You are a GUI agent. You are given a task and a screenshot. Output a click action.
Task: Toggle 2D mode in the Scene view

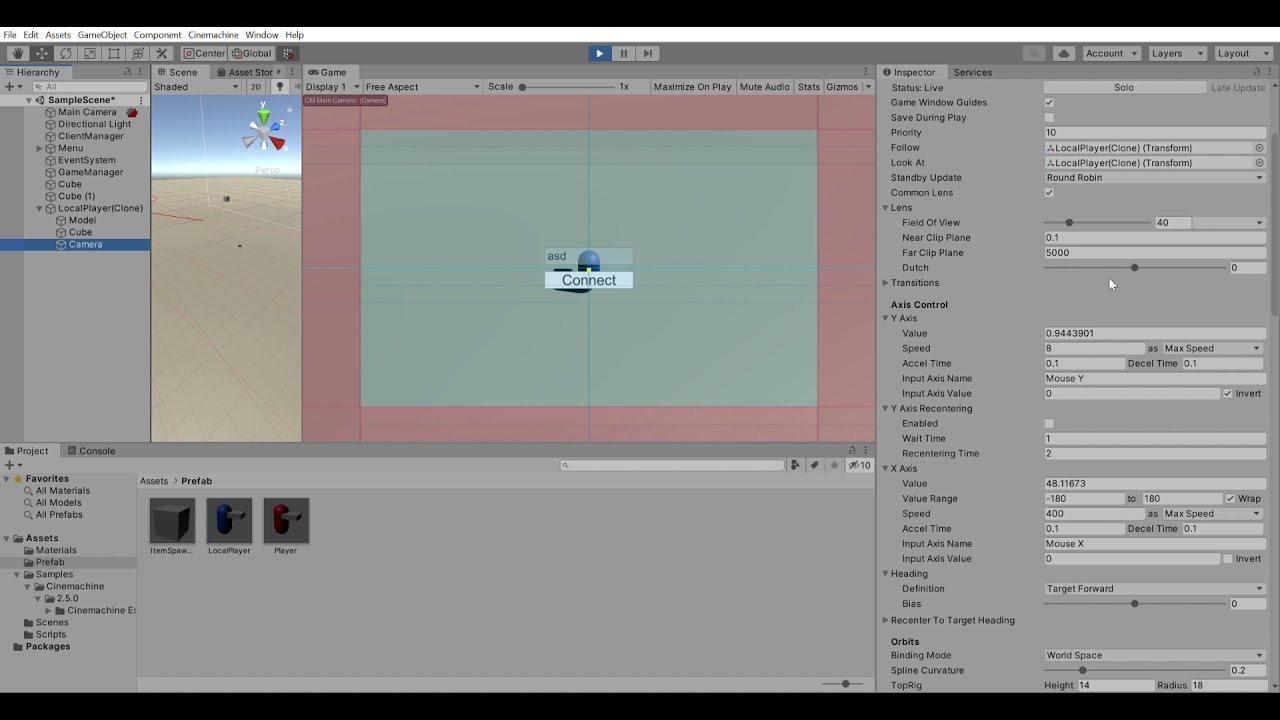256,87
